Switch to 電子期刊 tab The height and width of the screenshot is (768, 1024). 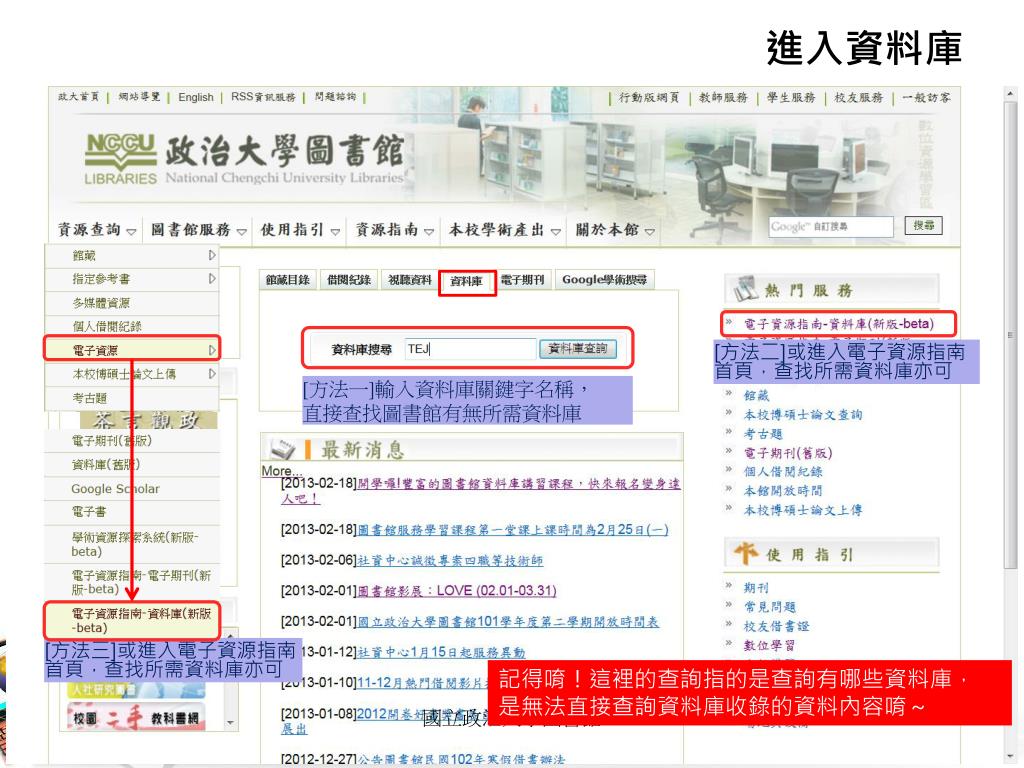point(522,280)
